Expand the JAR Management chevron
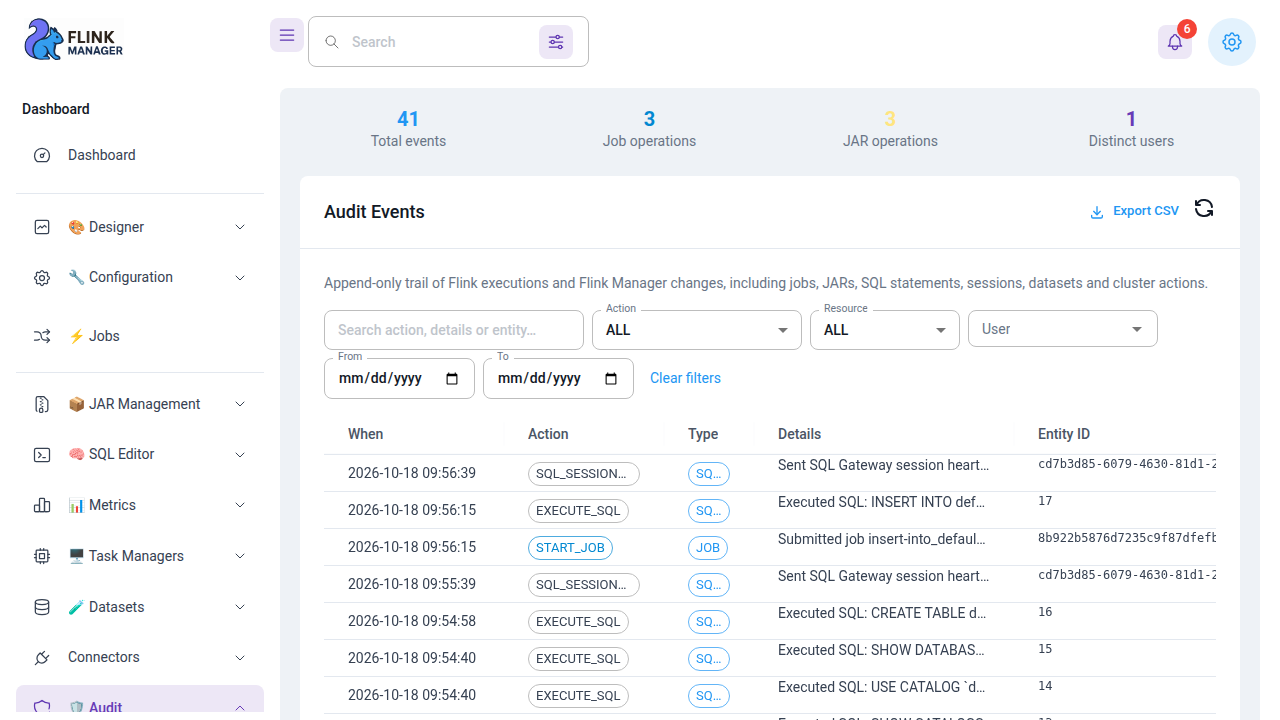The width and height of the screenshot is (1280, 720). [240, 404]
